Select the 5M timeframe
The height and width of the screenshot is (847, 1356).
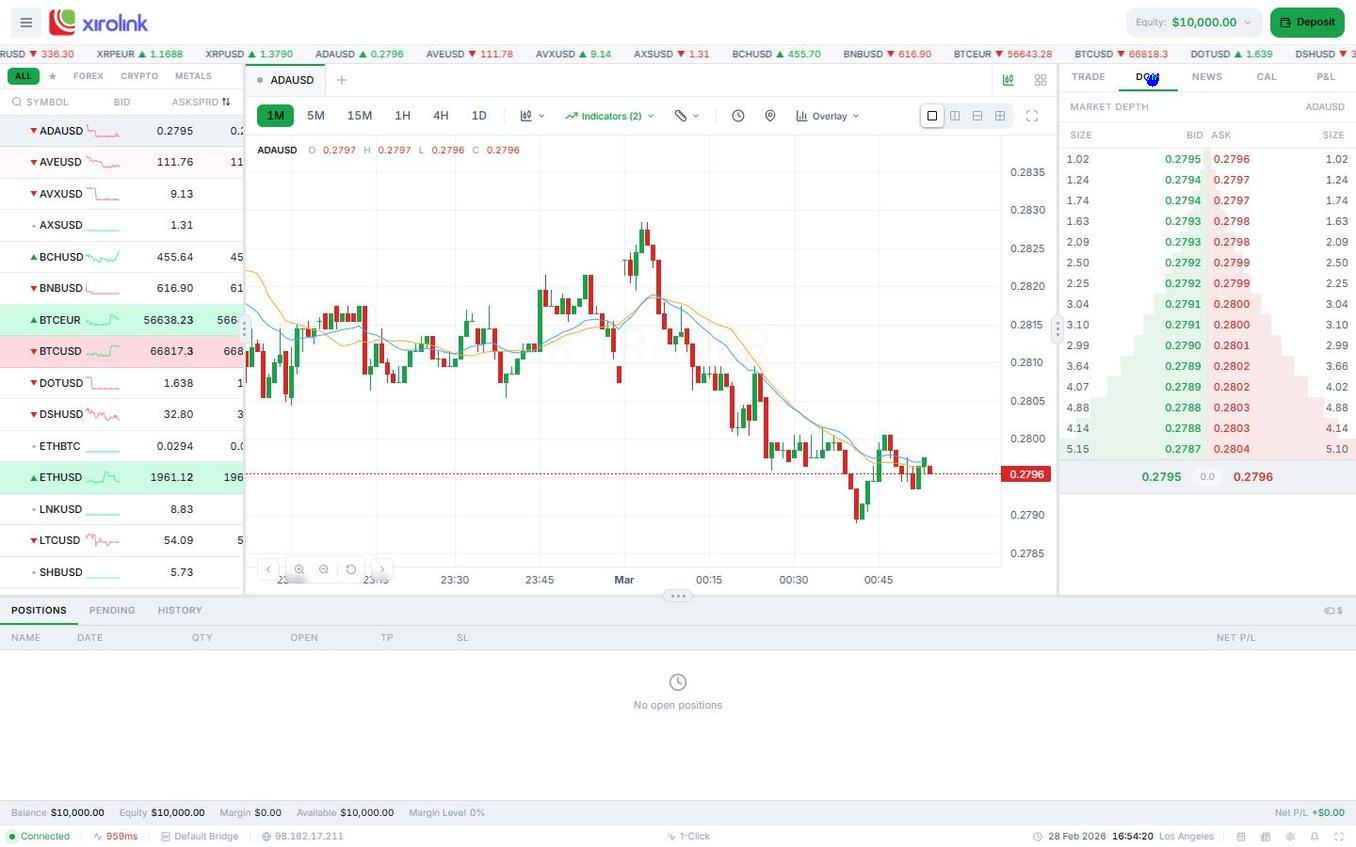316,116
